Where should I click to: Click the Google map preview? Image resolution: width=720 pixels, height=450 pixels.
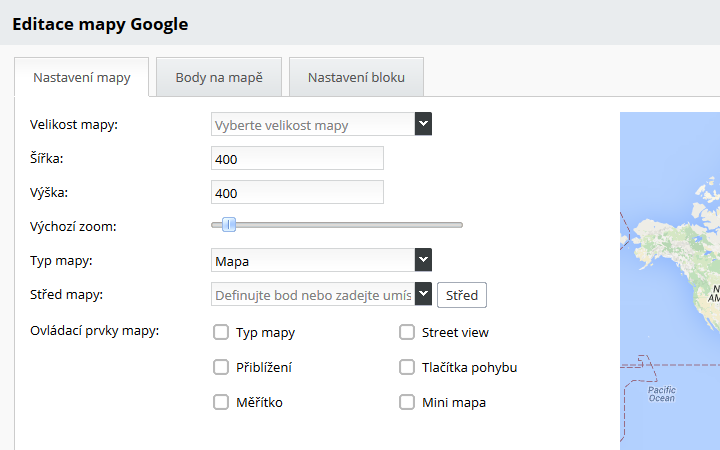[x=670, y=281]
